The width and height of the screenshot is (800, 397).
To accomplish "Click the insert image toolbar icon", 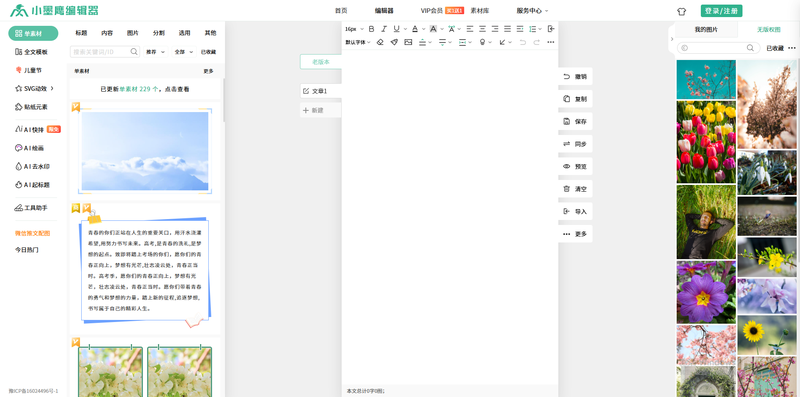I will point(408,42).
